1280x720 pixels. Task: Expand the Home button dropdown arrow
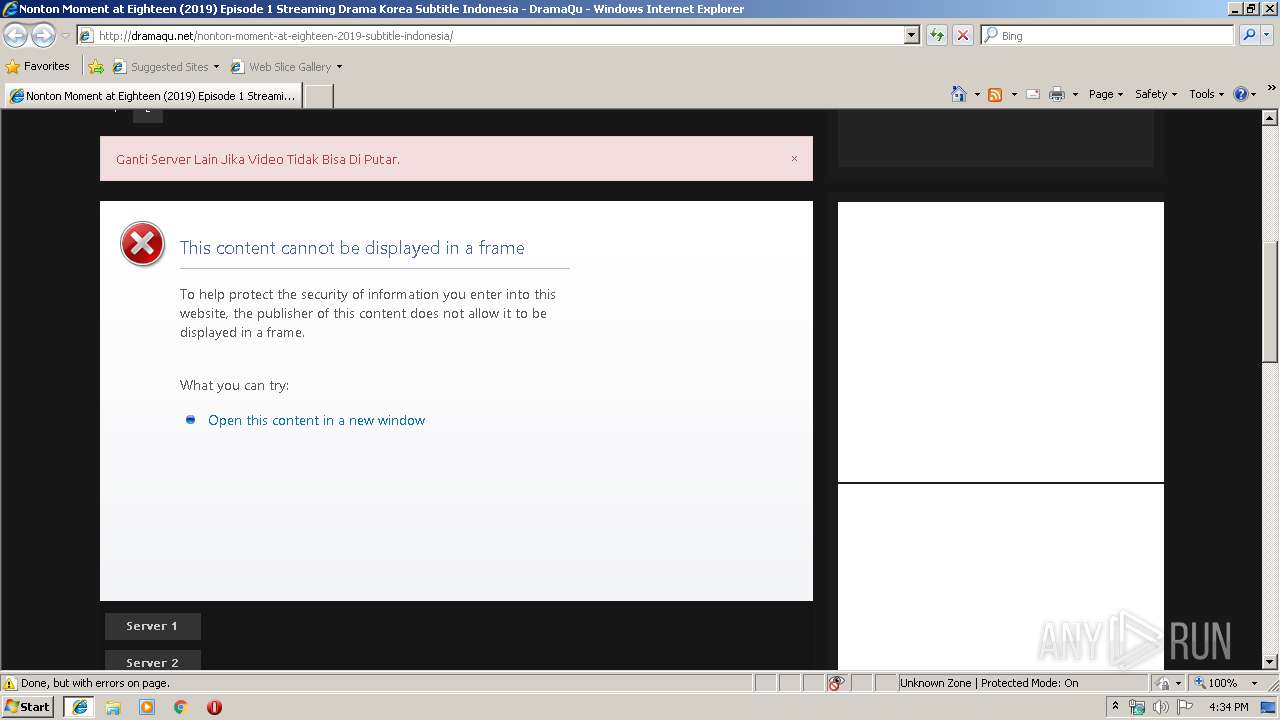tap(977, 94)
